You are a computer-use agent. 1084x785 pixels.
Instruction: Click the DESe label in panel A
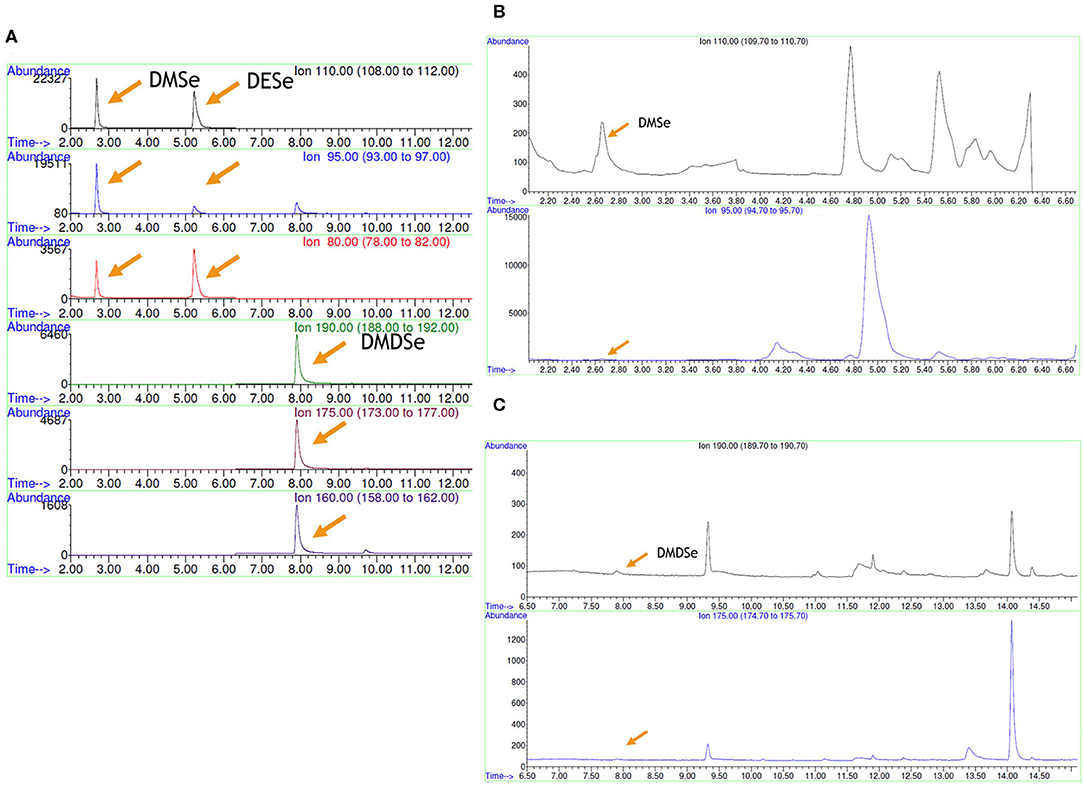[270, 82]
